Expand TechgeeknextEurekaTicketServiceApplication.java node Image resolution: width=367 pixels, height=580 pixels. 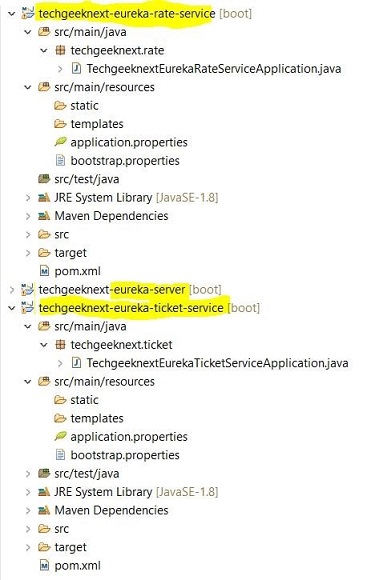tap(60, 363)
